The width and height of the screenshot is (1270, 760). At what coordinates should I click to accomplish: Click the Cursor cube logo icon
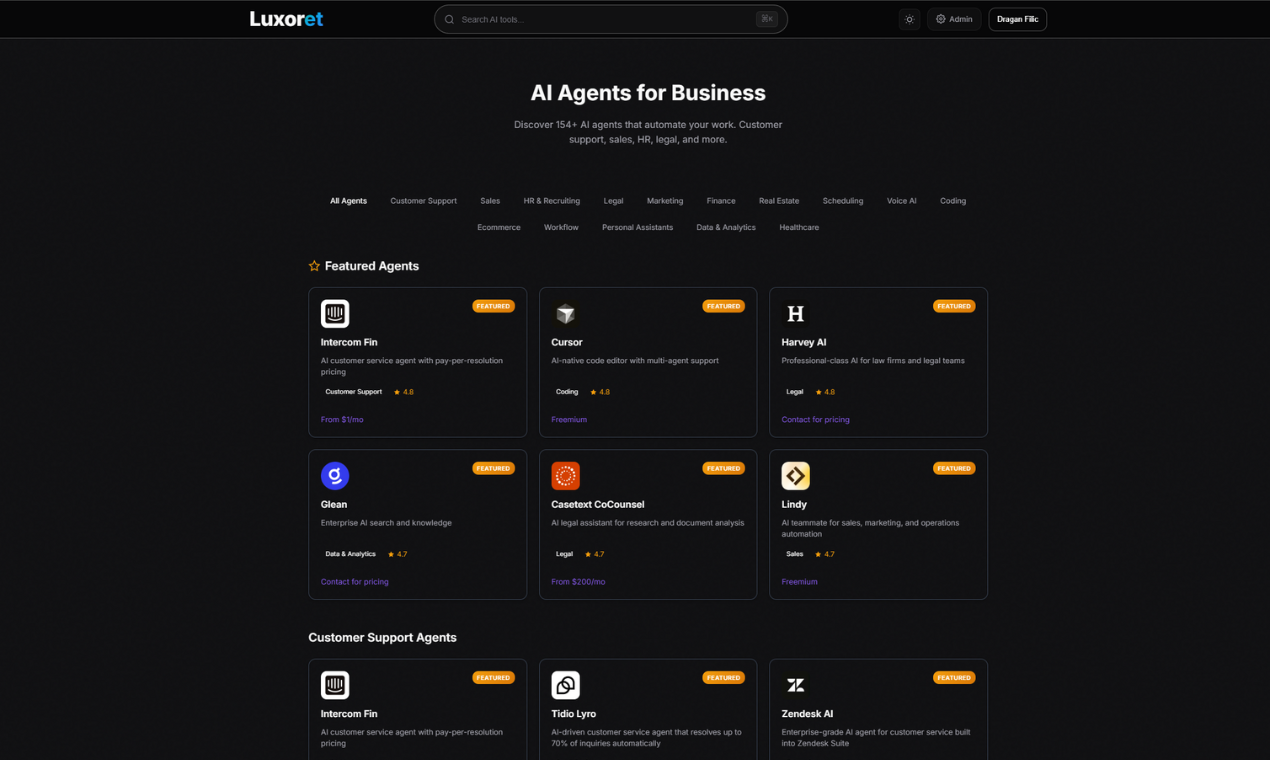565,314
